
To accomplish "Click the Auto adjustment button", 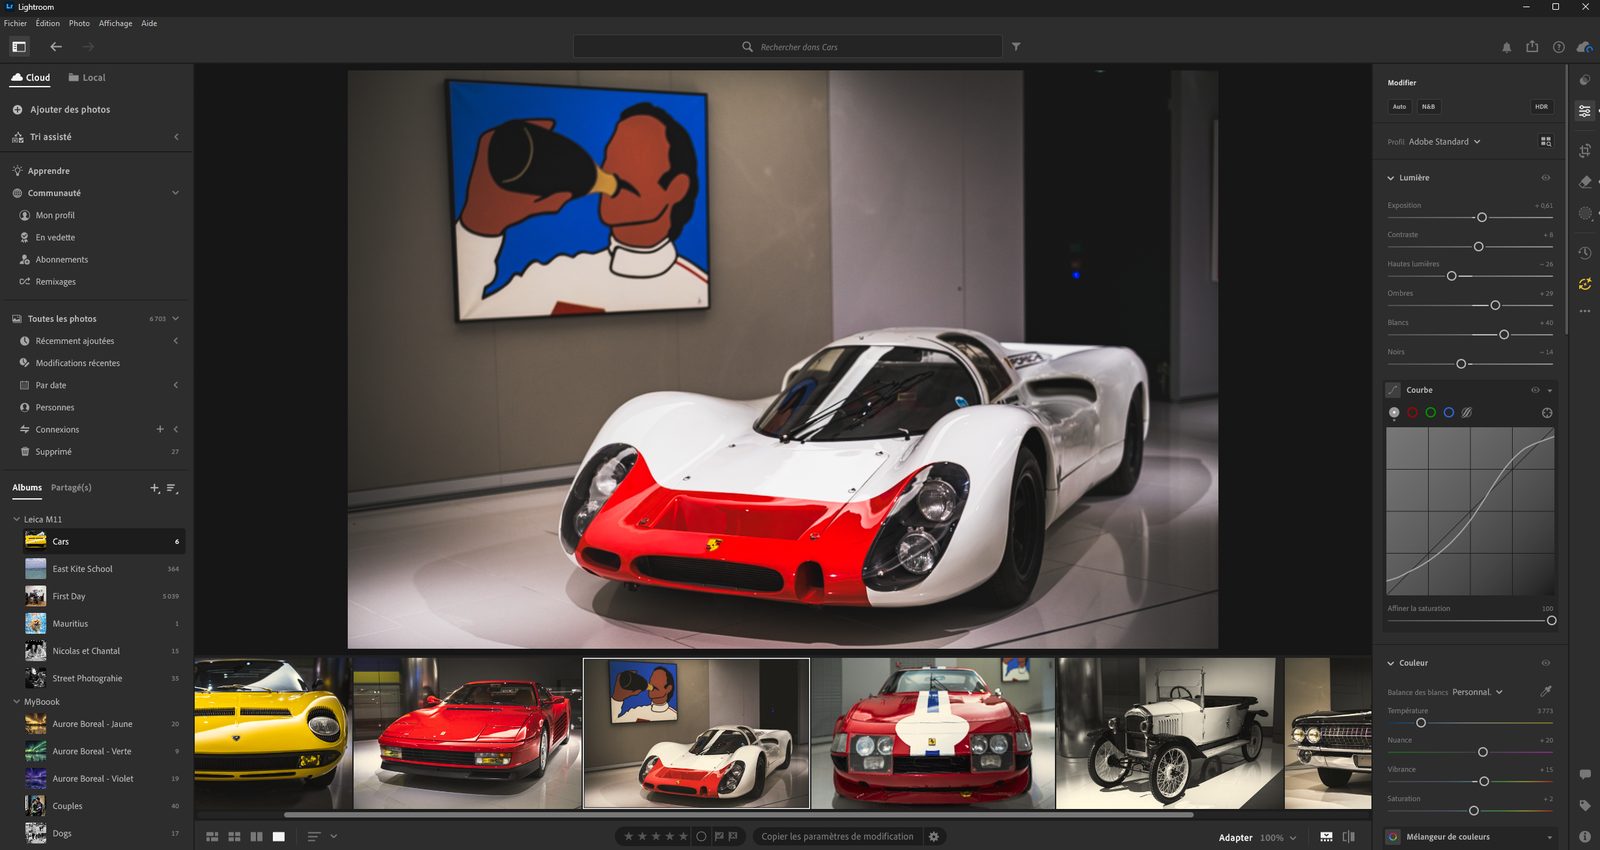I will pyautogui.click(x=1399, y=107).
